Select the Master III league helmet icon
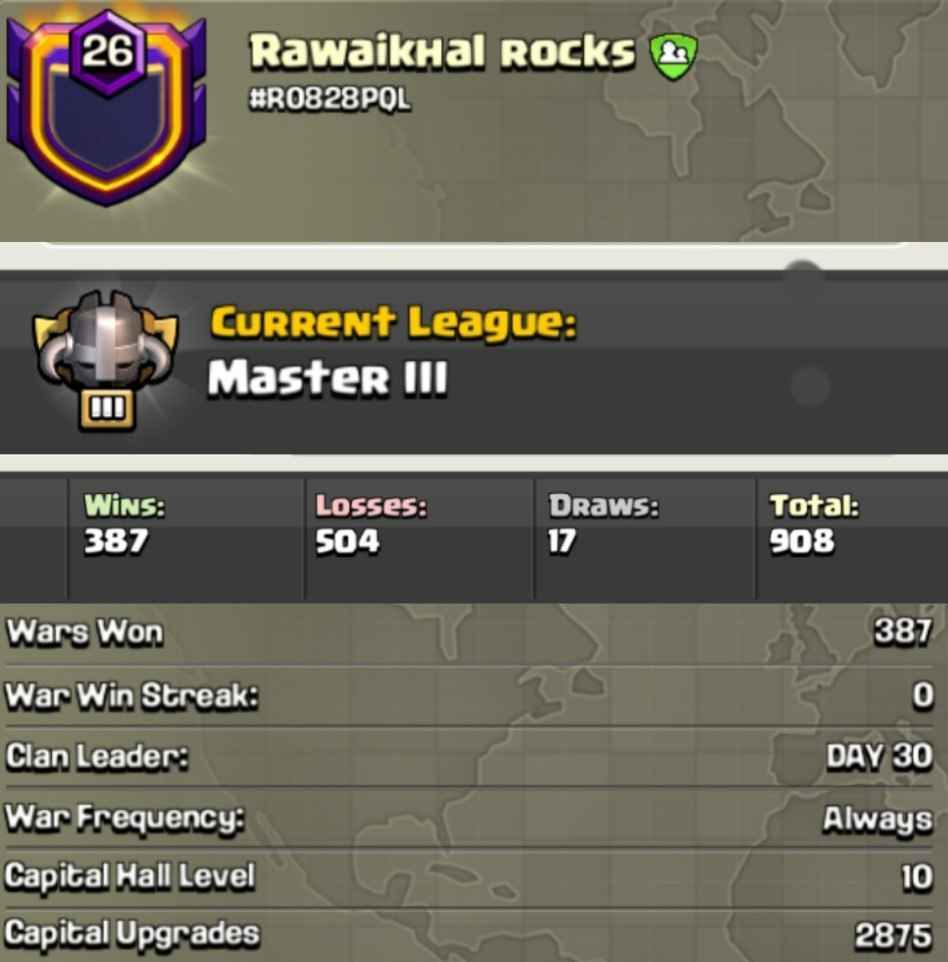Screen dimensions: 948x962 (106, 359)
